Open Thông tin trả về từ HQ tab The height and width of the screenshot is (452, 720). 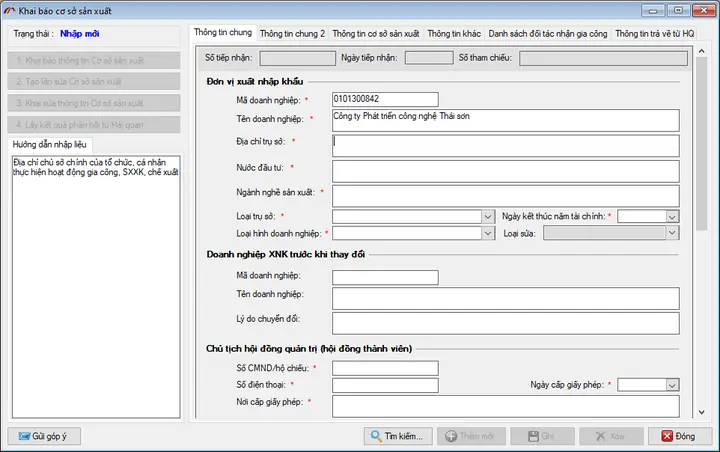coord(654,34)
